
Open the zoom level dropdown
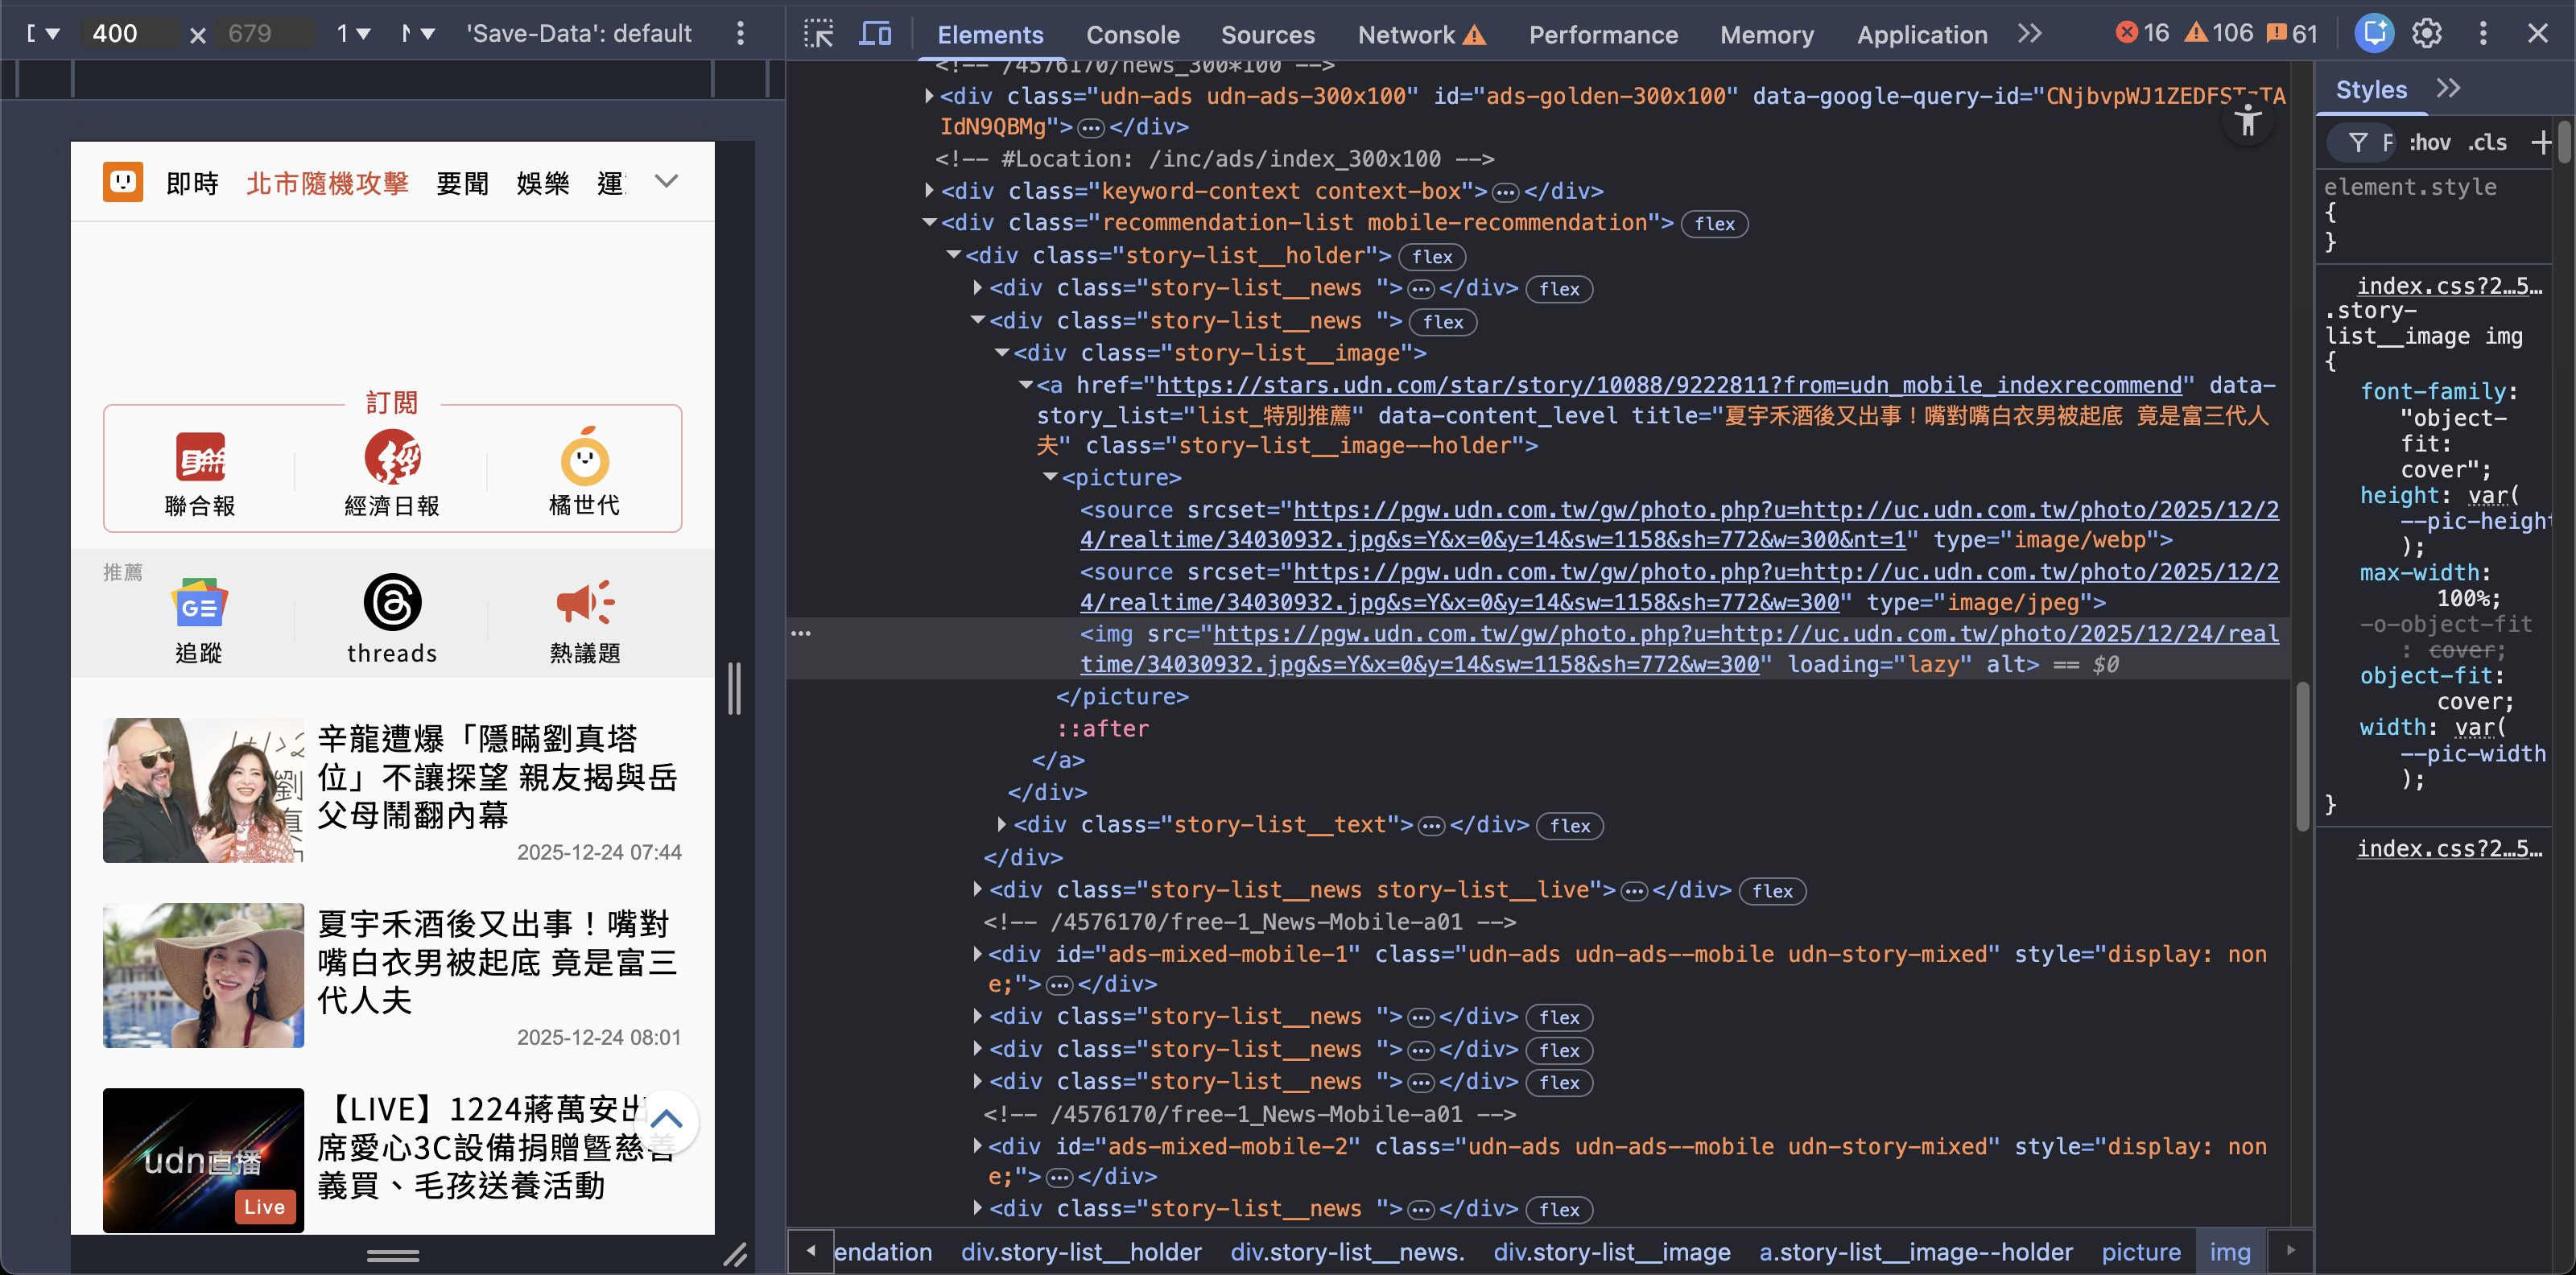tap(353, 34)
